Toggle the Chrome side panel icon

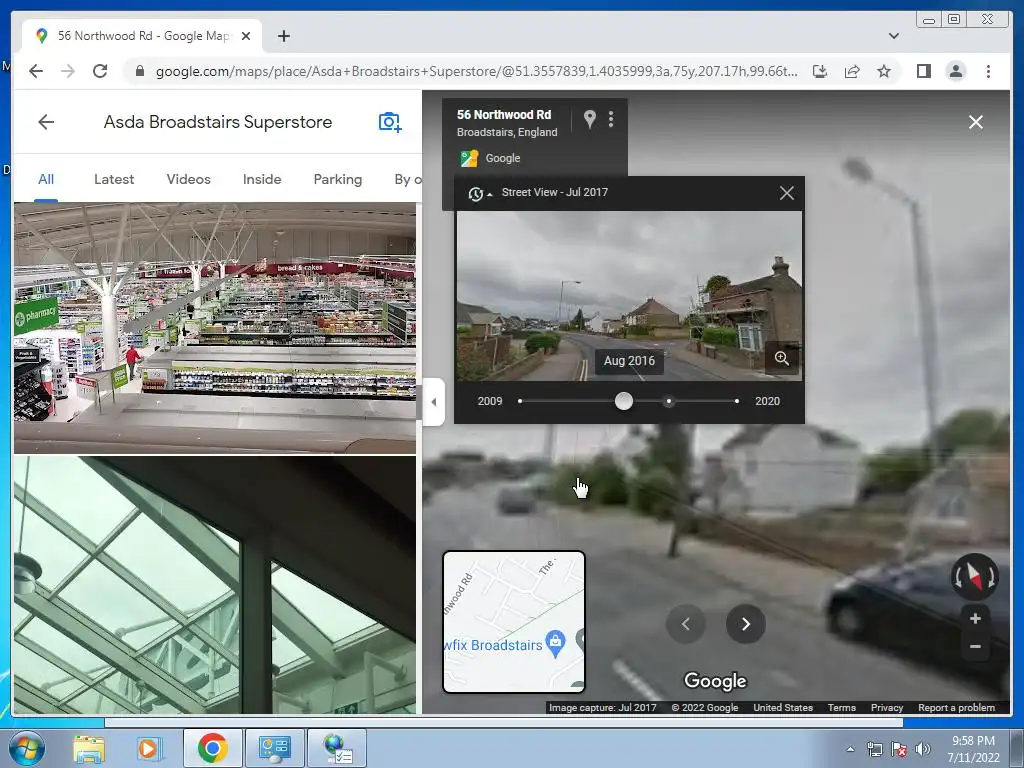point(923,71)
